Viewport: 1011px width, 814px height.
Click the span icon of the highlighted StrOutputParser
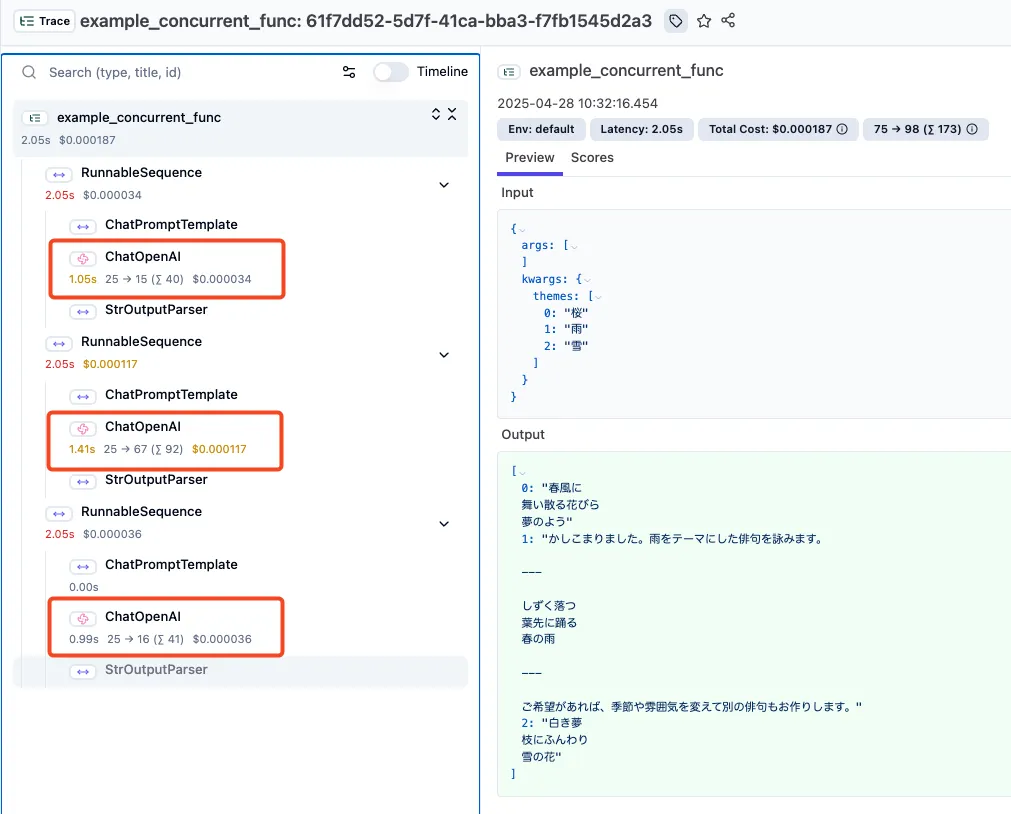click(83, 672)
